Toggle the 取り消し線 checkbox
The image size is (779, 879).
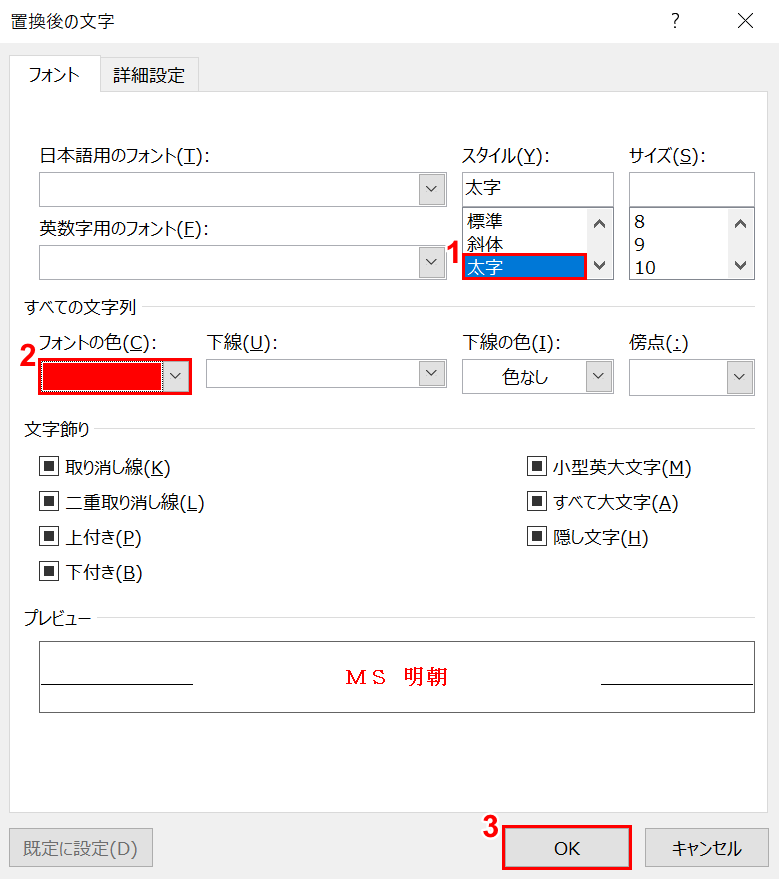[x=49, y=466]
